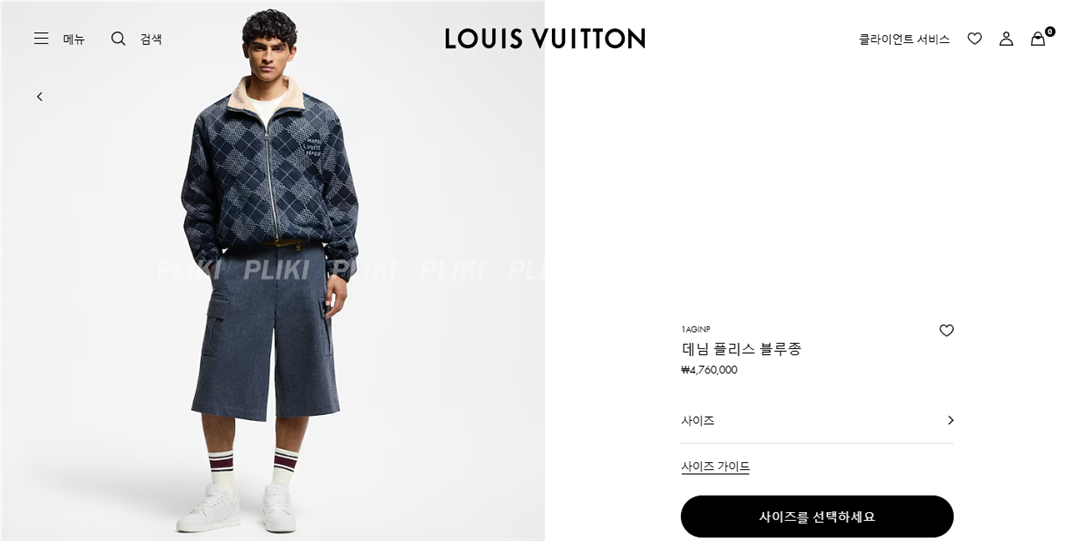This screenshot has height=541, width=1080.
Task: Click the product title 데님 플리스 블루종
Action: pyautogui.click(x=741, y=349)
